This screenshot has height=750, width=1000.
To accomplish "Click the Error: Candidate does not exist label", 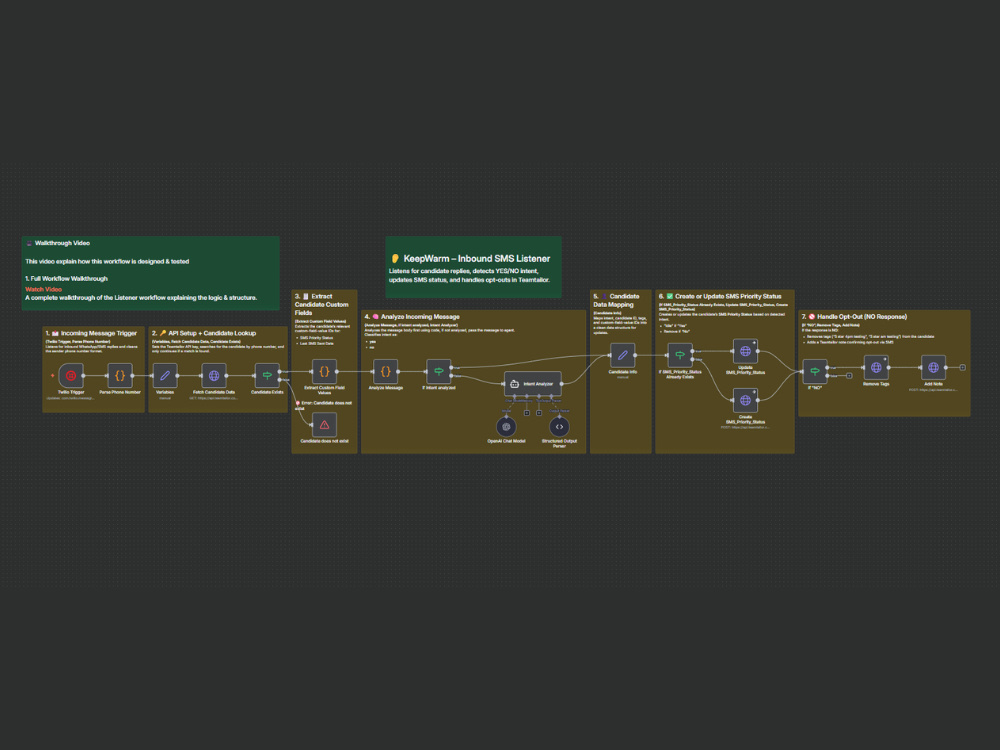I will [323, 405].
